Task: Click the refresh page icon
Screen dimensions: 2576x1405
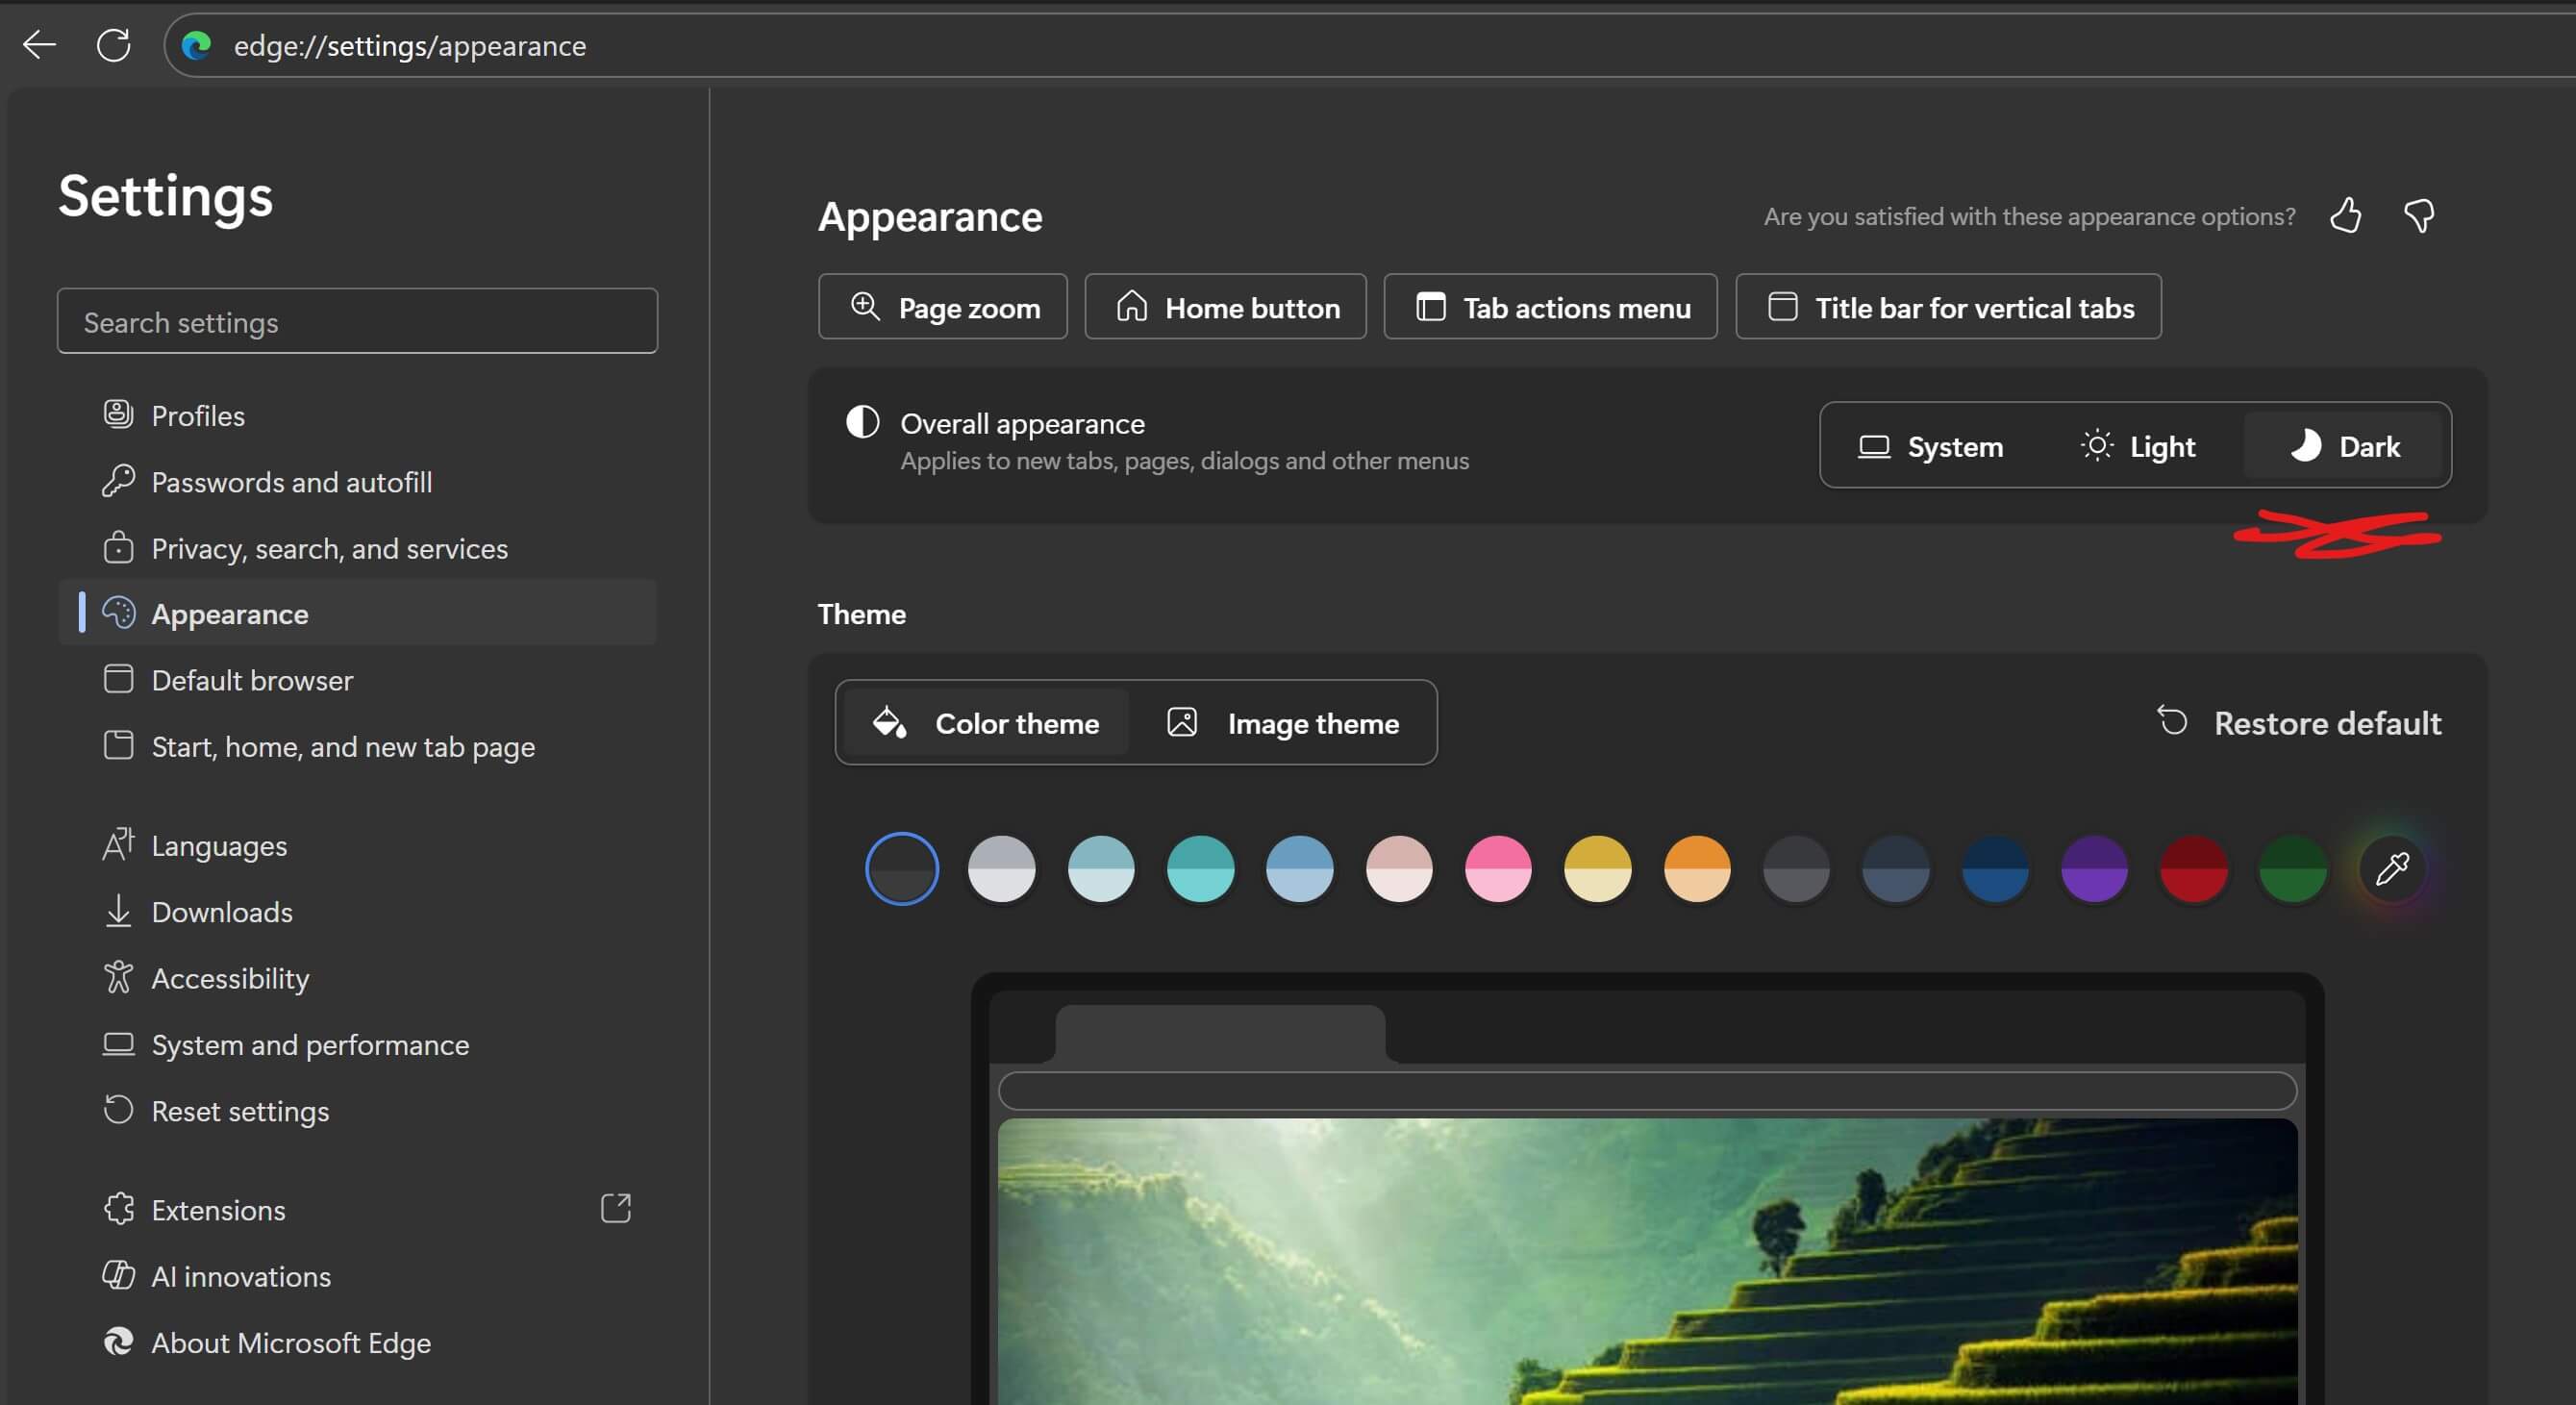Action: [113, 45]
